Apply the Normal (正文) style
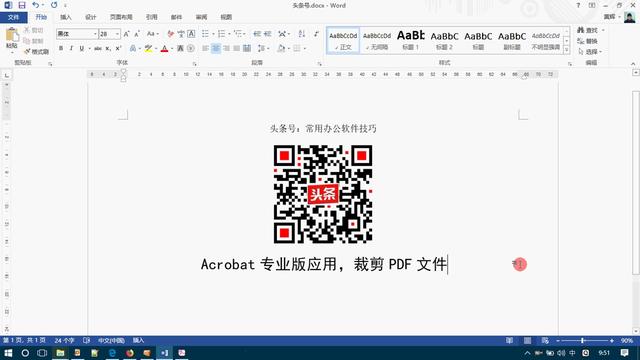The width and height of the screenshot is (640, 360). click(343, 40)
